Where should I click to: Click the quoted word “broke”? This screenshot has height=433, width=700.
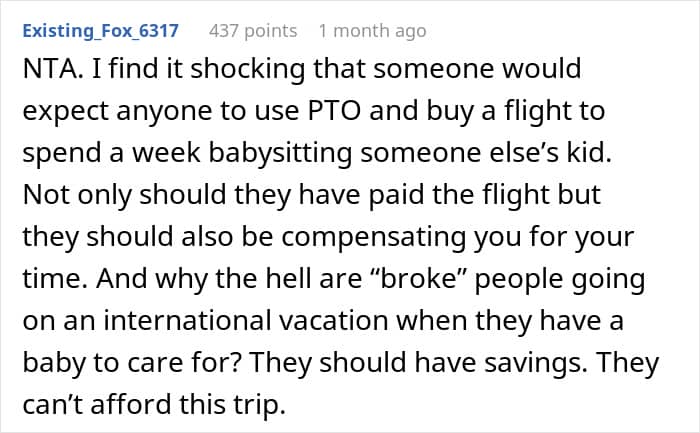click(418, 278)
